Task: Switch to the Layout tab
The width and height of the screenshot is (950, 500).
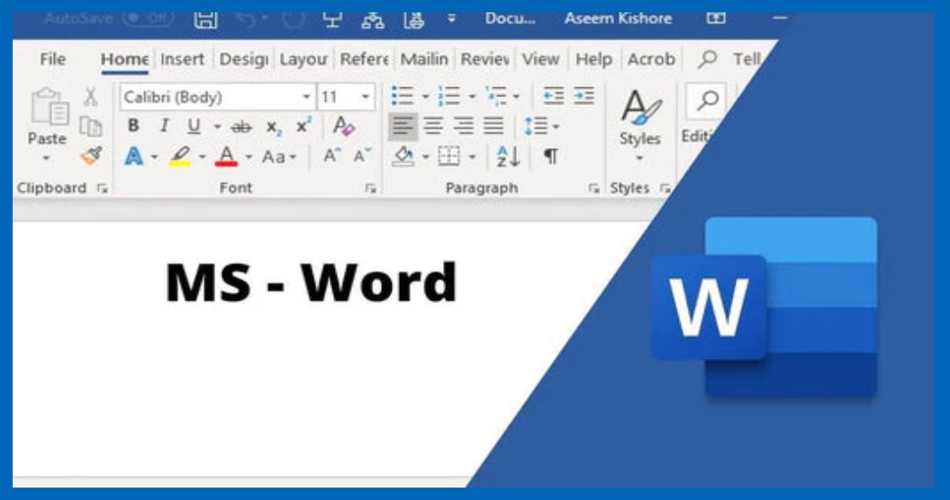Action: [304, 59]
